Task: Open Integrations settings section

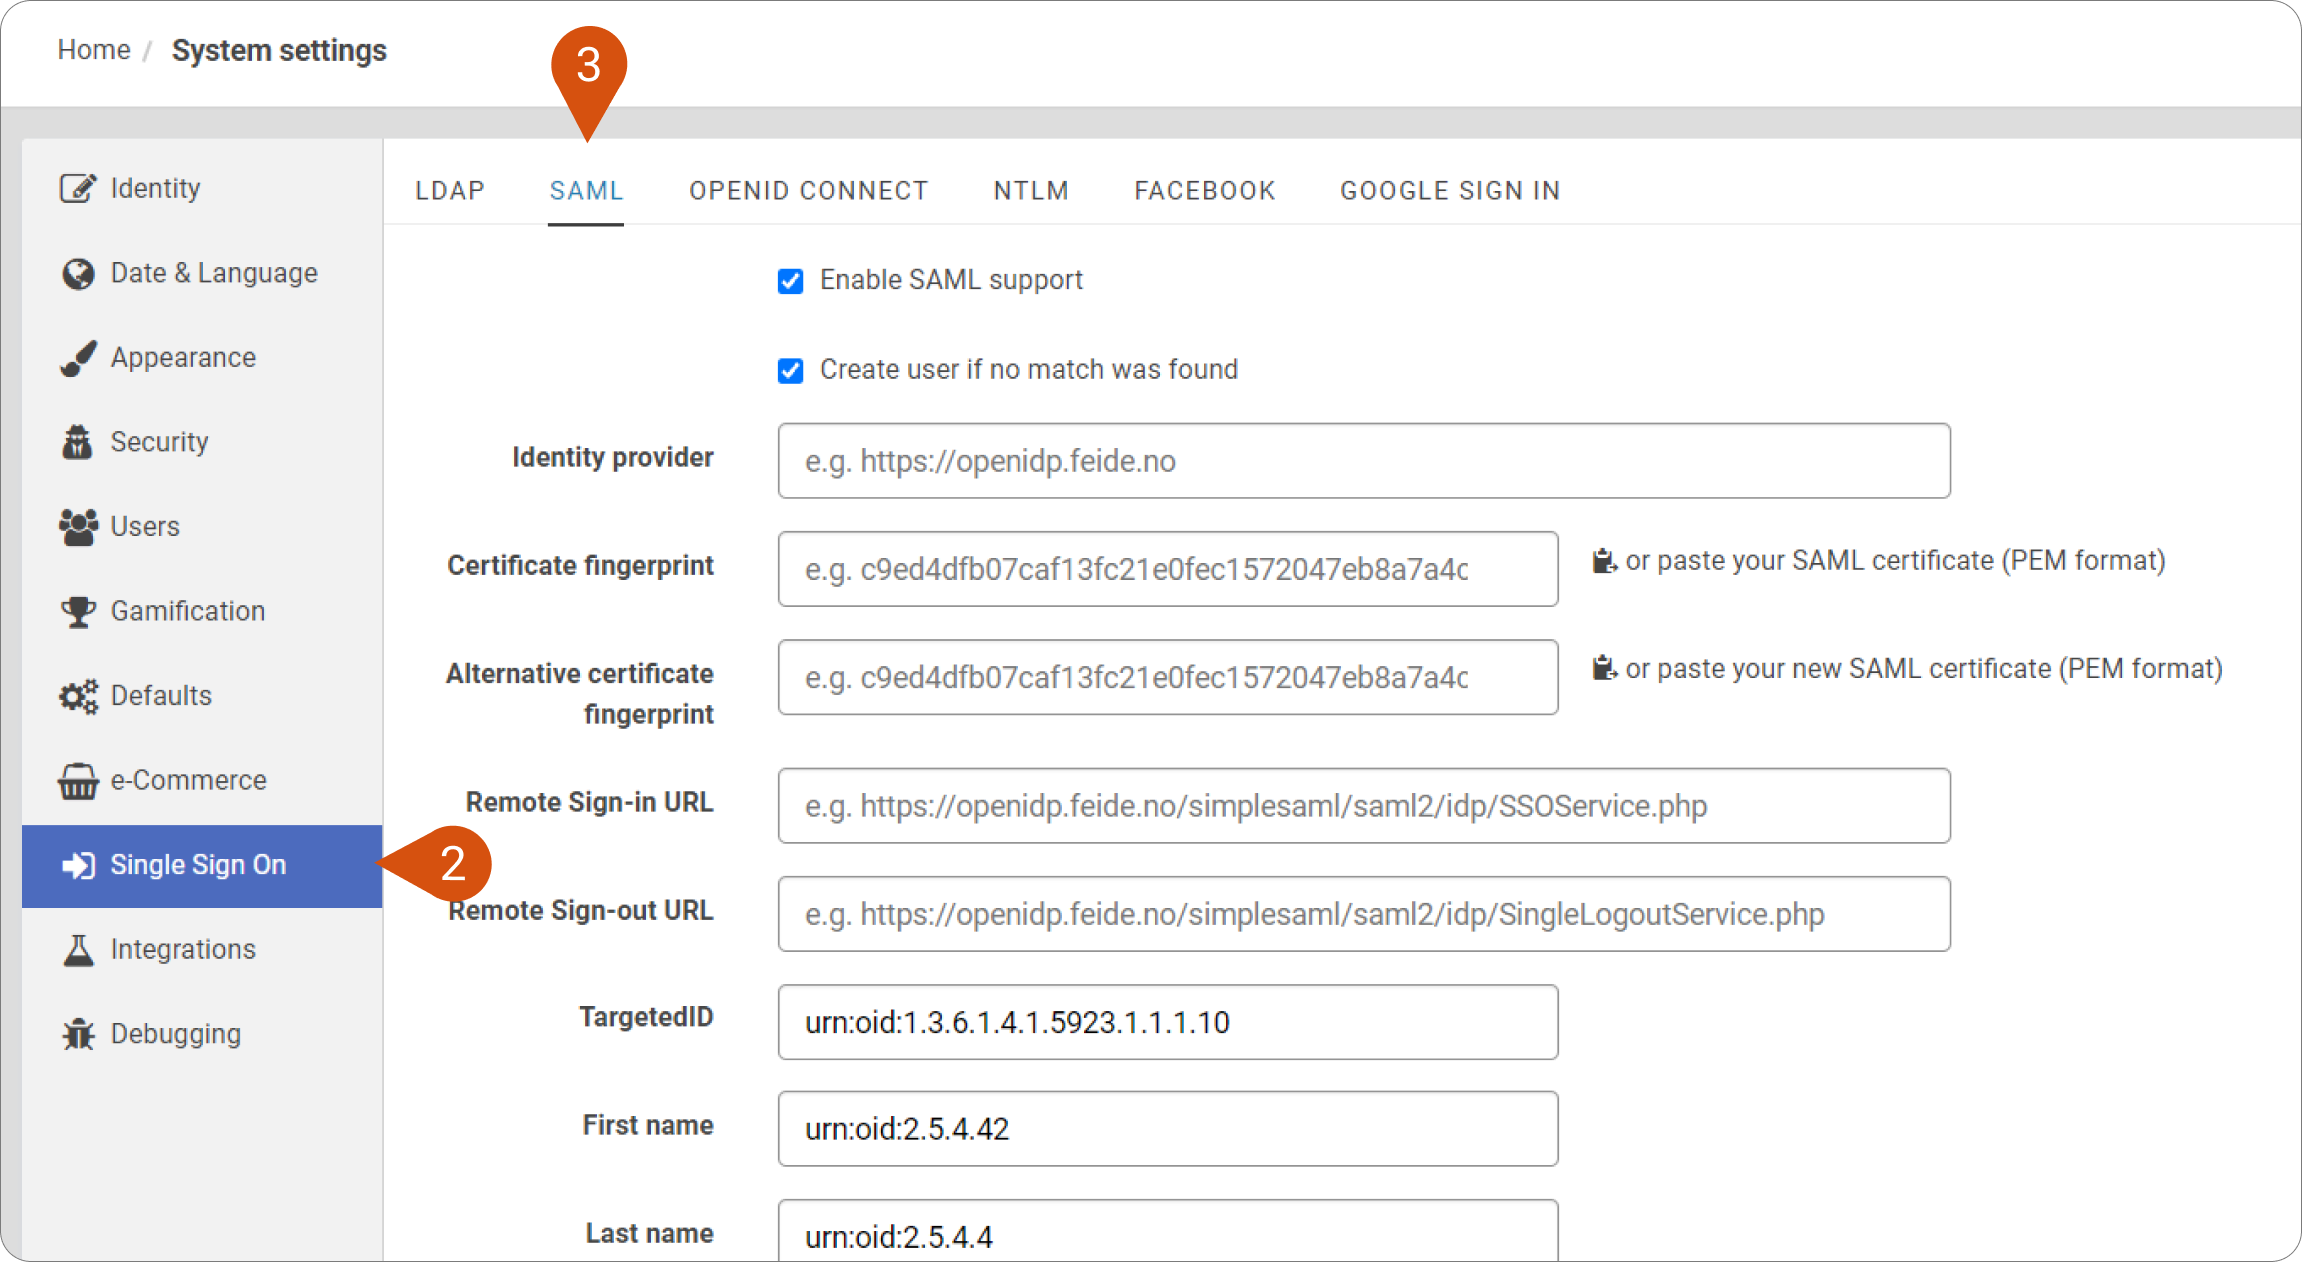Action: click(x=202, y=950)
